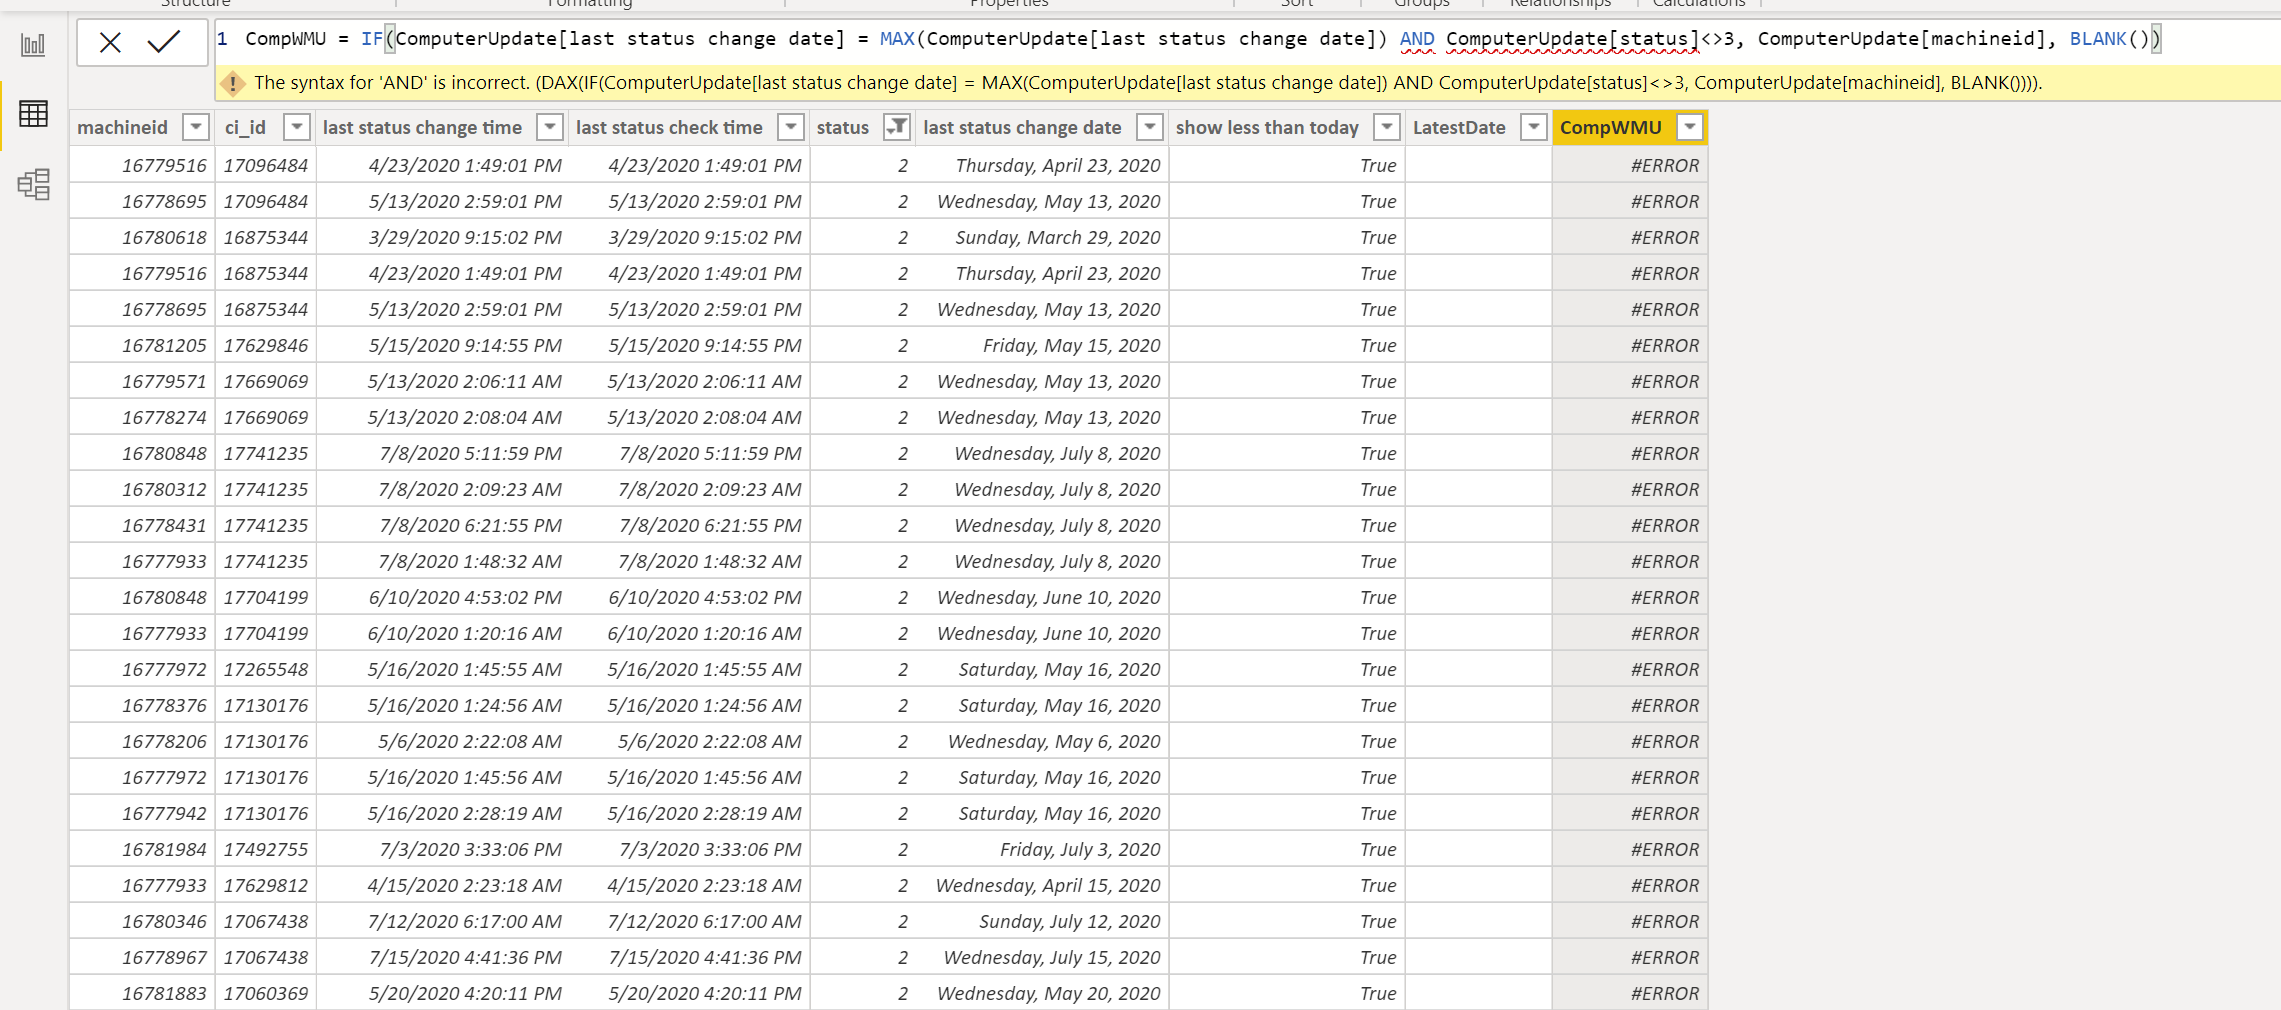Viewport: 2281px width, 1010px height.
Task: Open the active status column filter button
Action: point(897,127)
